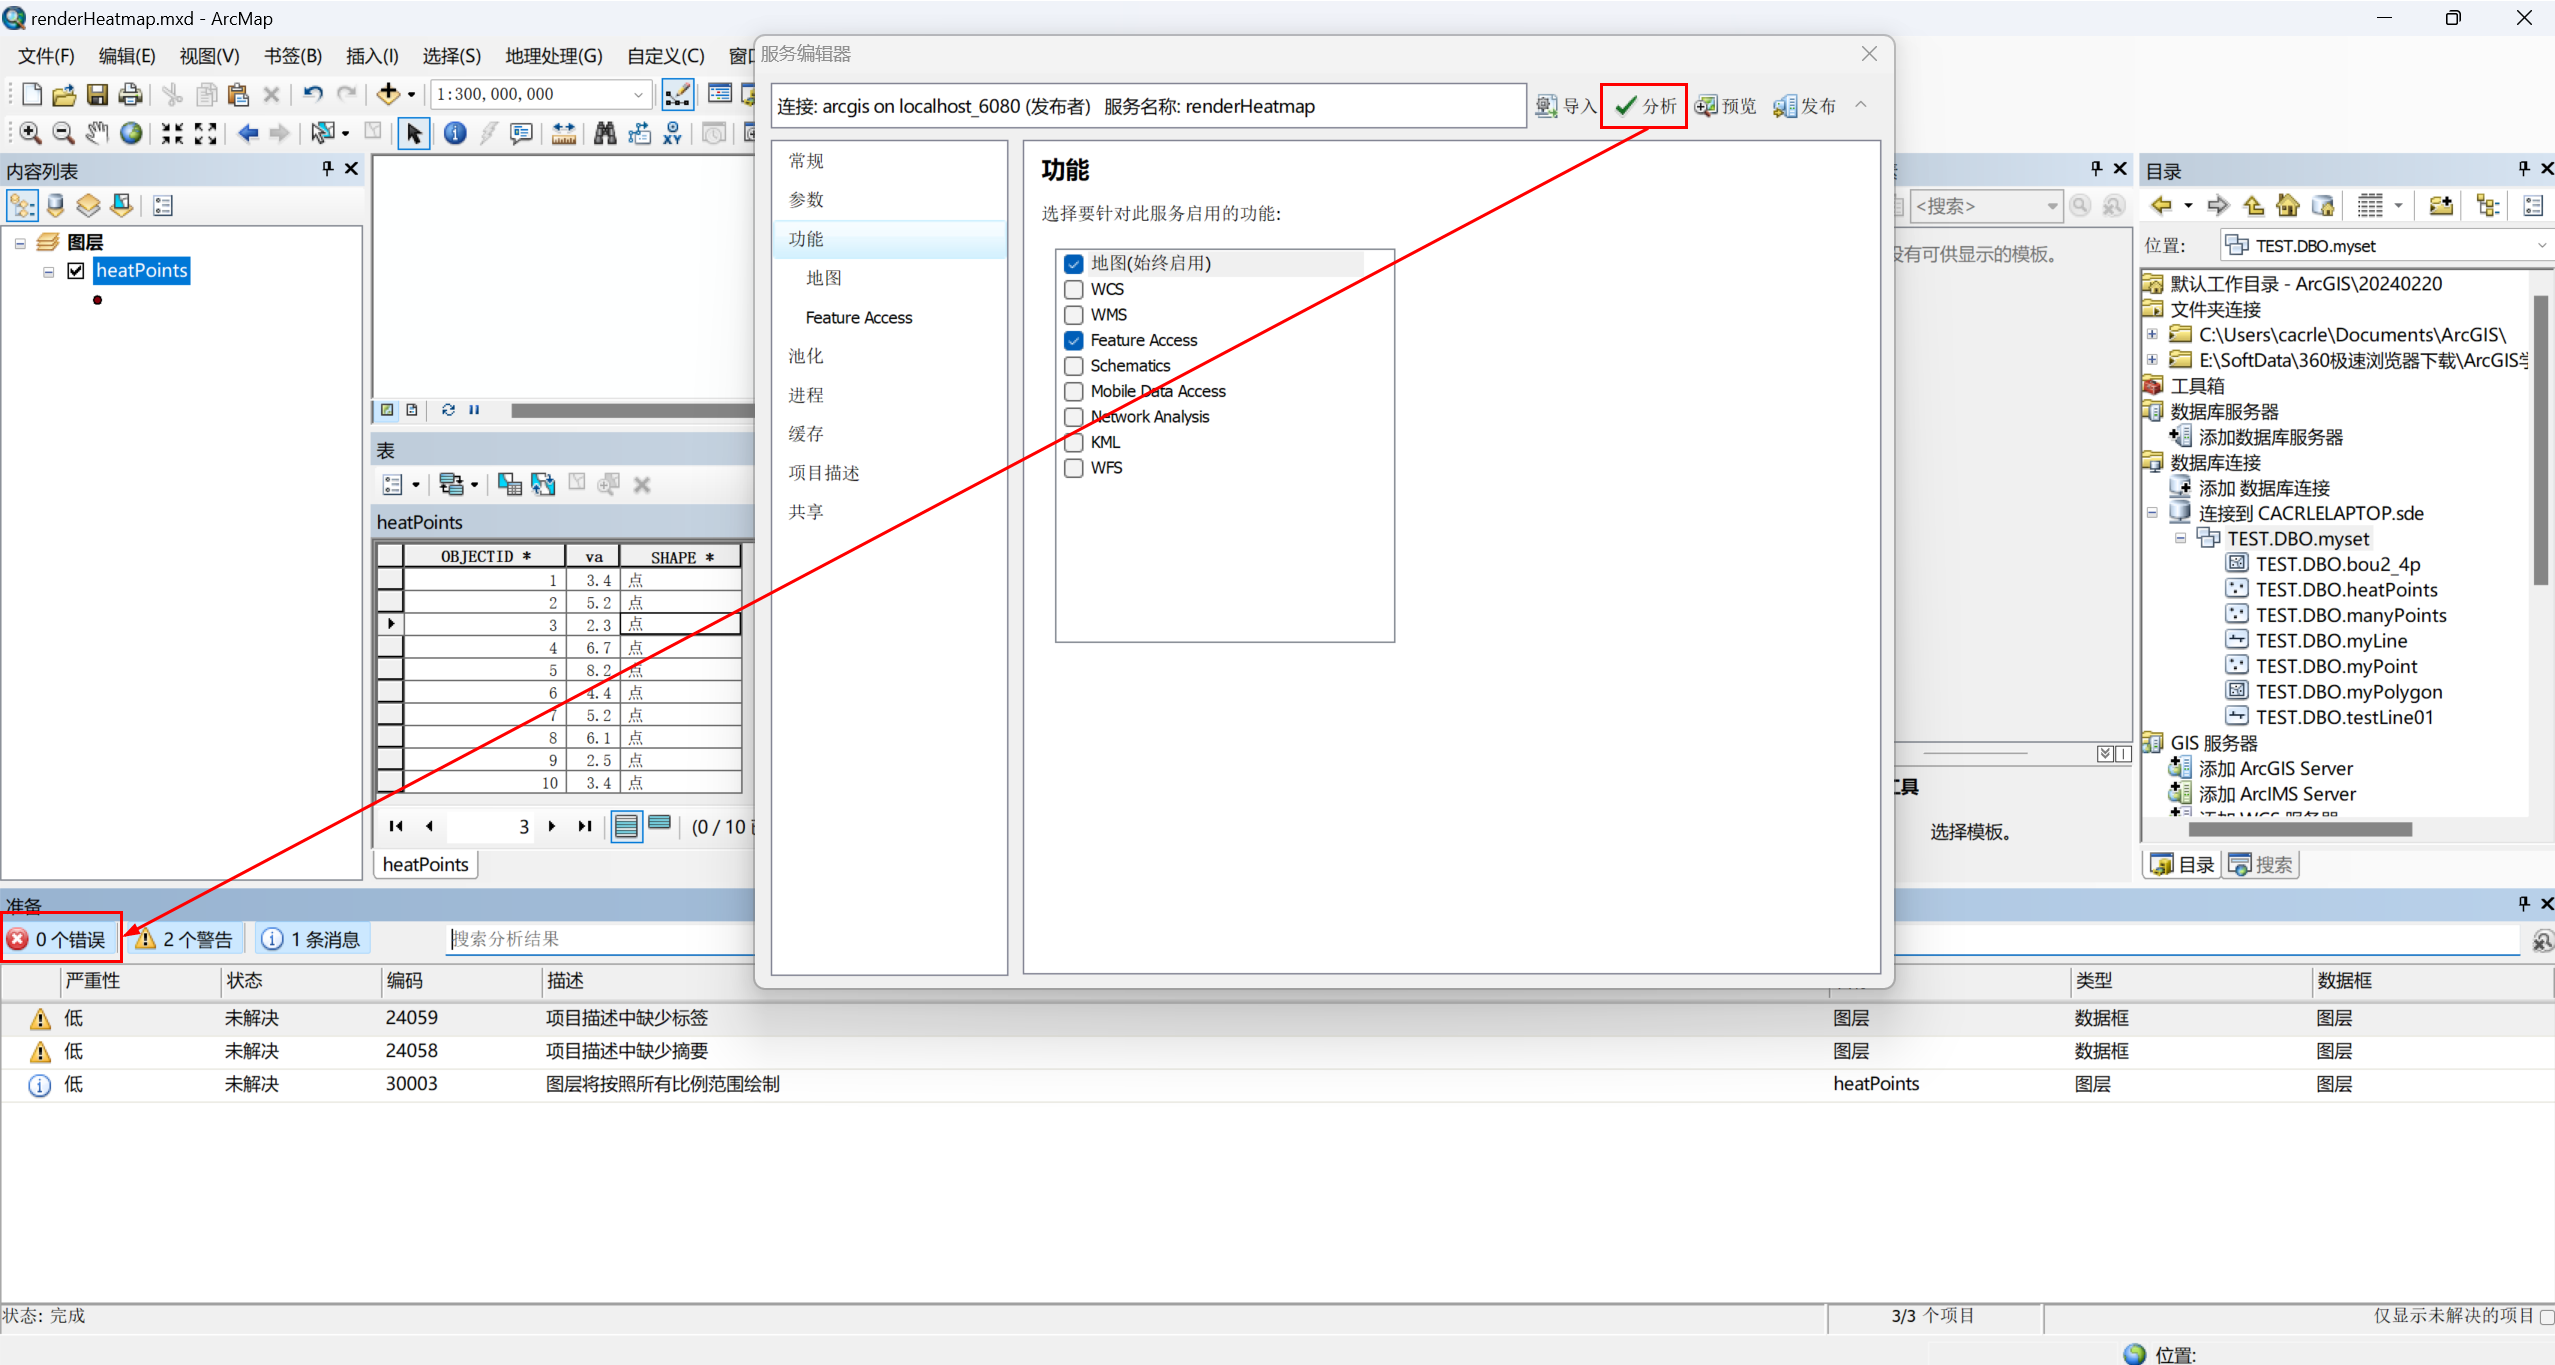Select 缓存 in service editor sidebar
Image resolution: width=2555 pixels, height=1365 pixels.
pyautogui.click(x=806, y=434)
